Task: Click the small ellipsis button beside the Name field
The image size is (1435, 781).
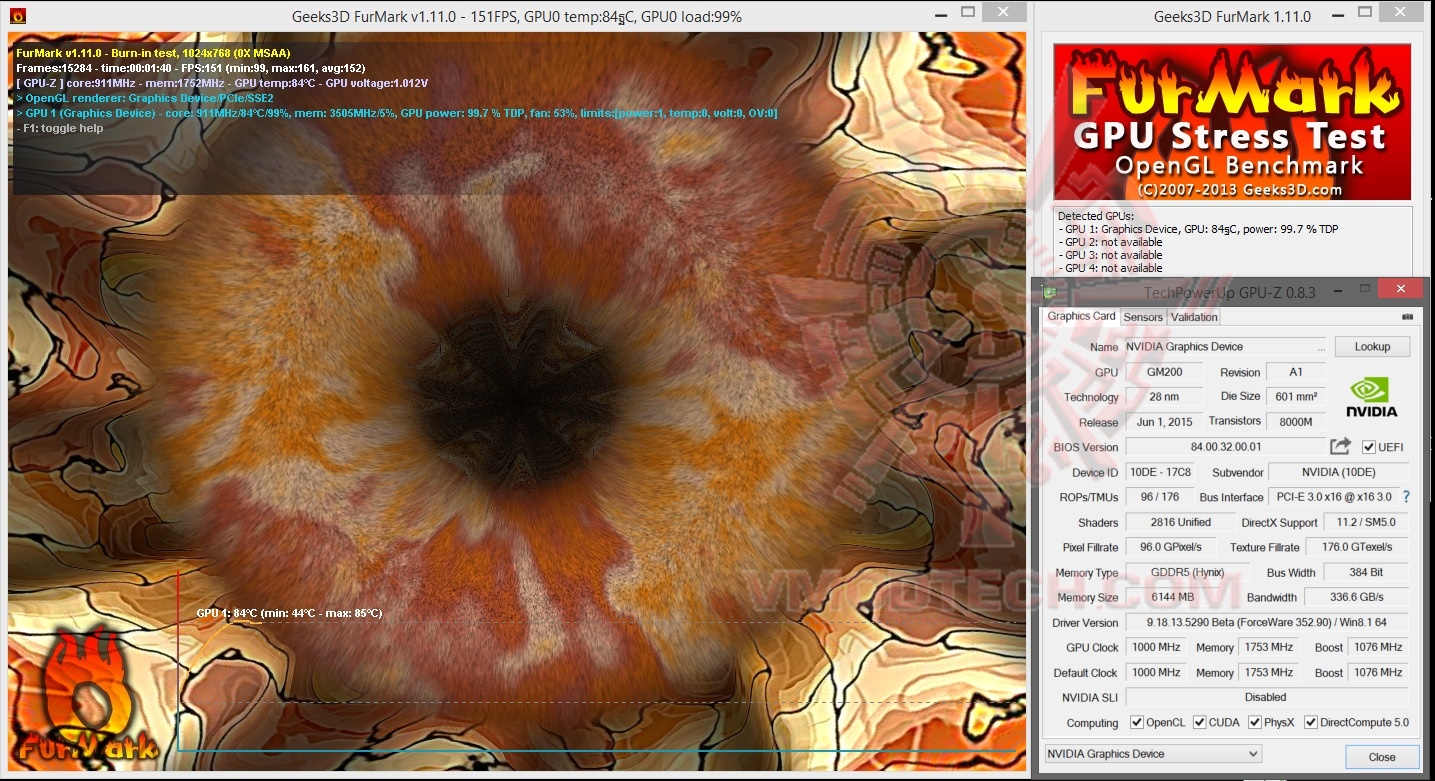Action: (x=1321, y=347)
